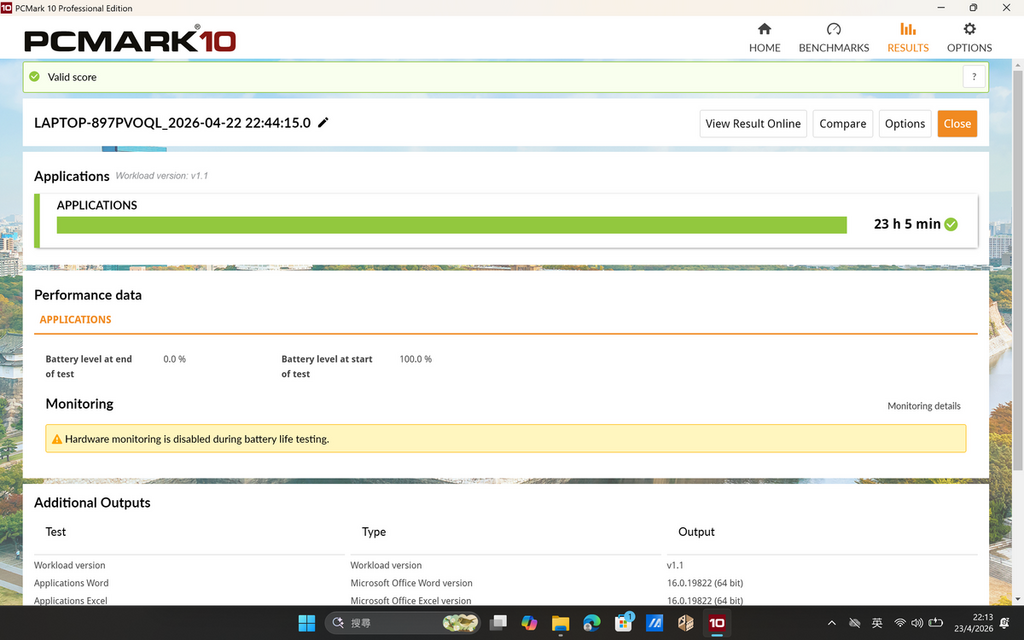
Task: Click the scrollbar down arrow
Action: (x=1017, y=599)
